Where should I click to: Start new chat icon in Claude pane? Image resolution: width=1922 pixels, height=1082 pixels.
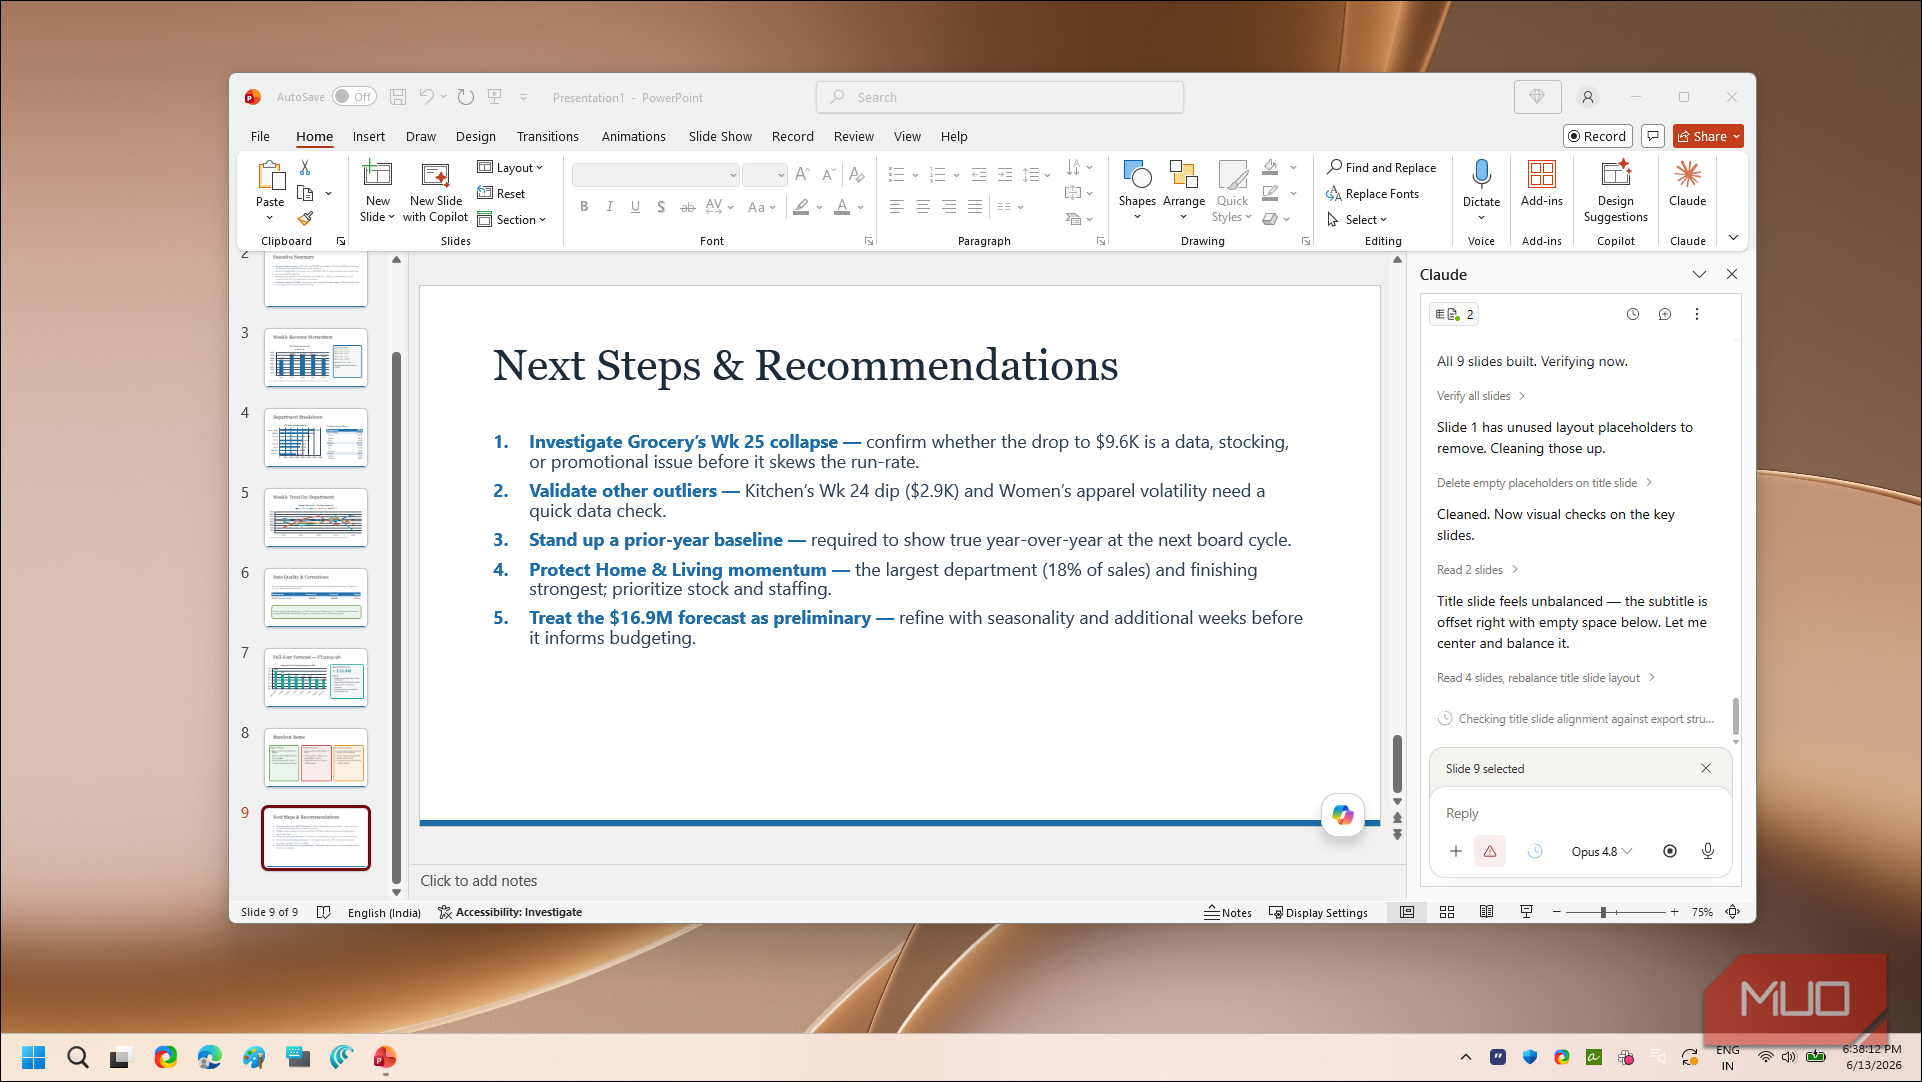click(1665, 314)
